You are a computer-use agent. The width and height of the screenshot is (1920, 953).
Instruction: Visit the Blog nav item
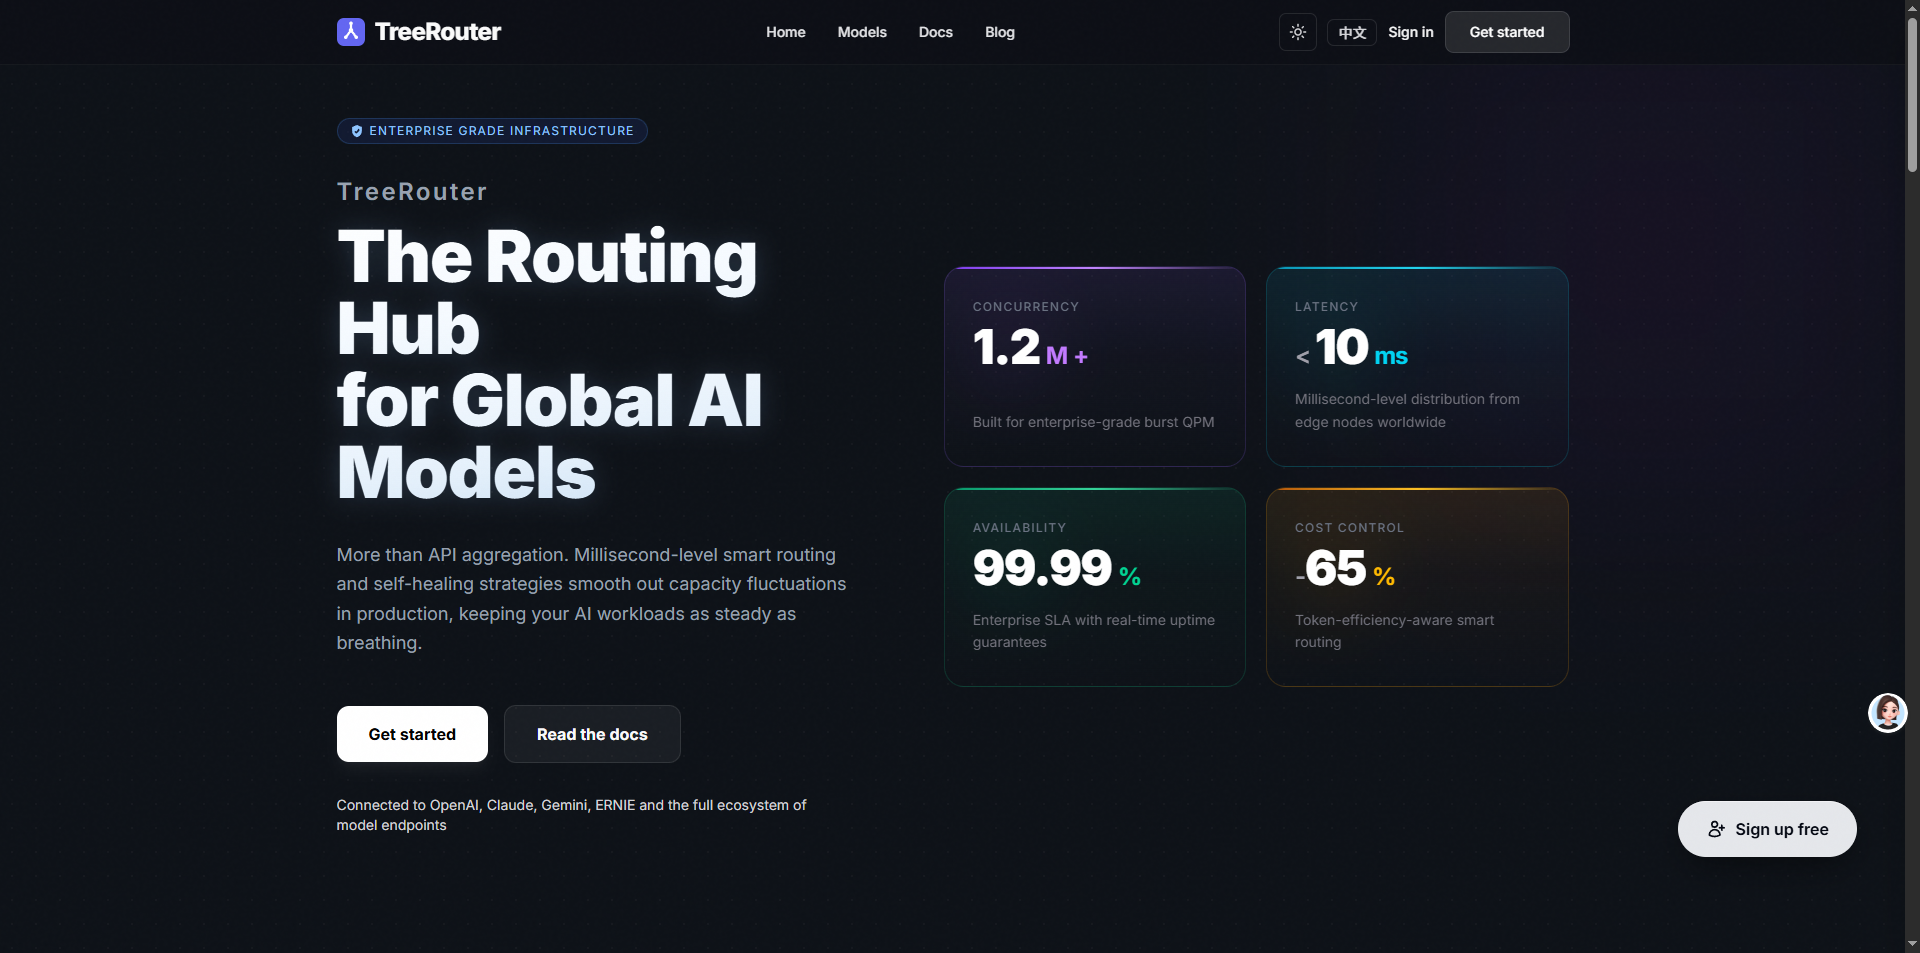[1000, 32]
